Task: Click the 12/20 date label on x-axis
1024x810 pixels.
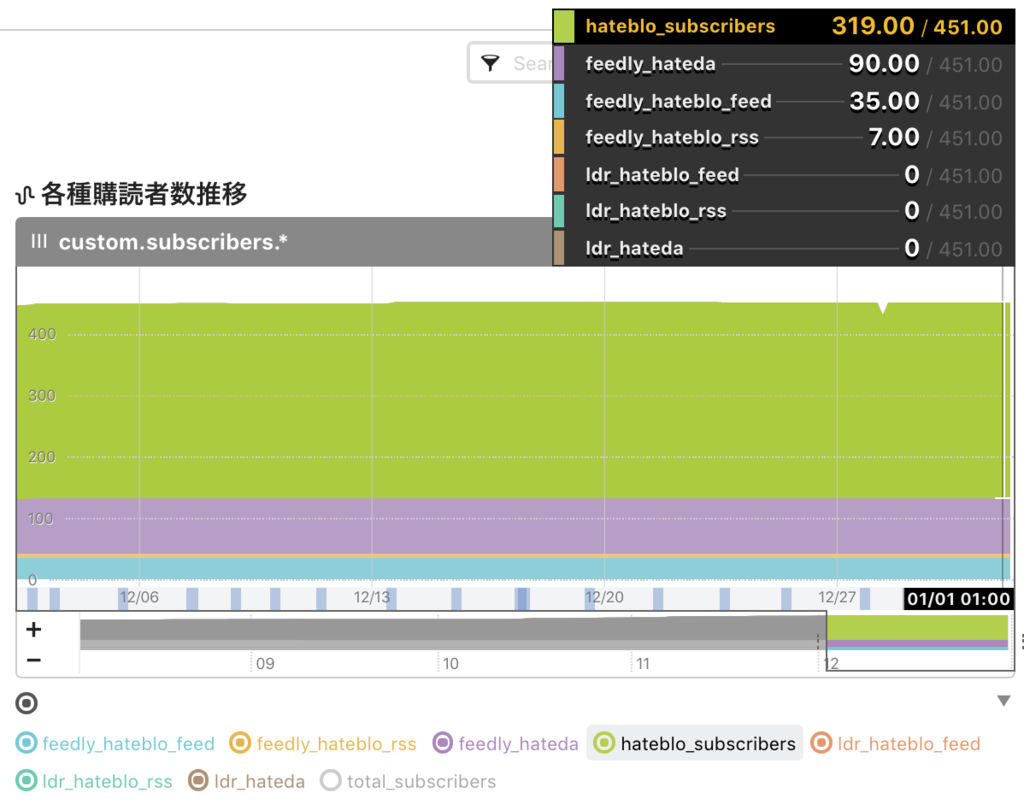Action: click(604, 597)
